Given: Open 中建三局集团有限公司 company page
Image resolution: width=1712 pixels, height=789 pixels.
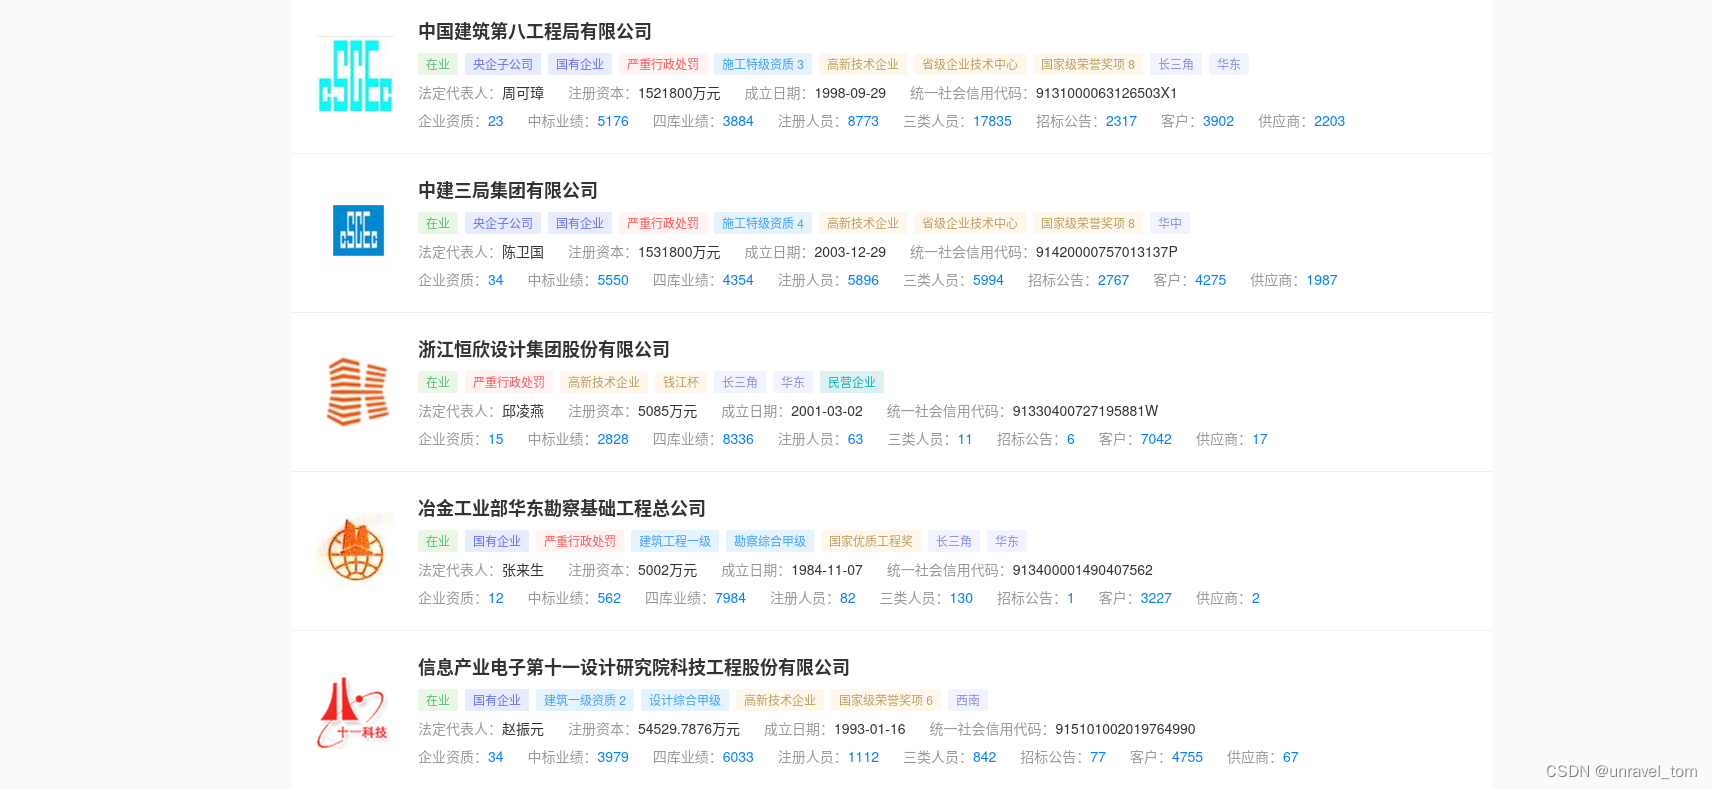Looking at the screenshot, I should tap(508, 191).
